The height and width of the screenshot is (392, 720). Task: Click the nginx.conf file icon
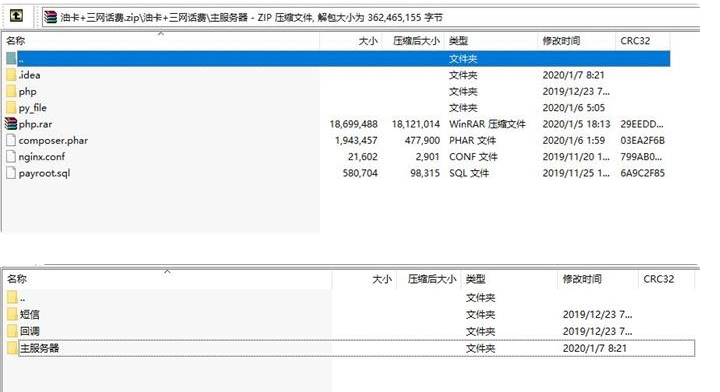click(x=11, y=157)
